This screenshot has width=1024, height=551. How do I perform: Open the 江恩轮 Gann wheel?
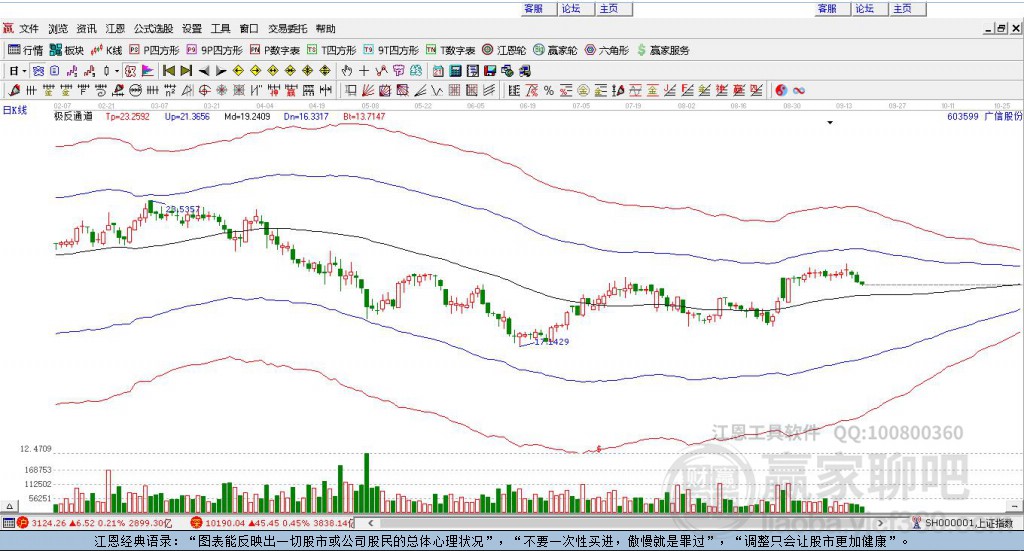504,50
